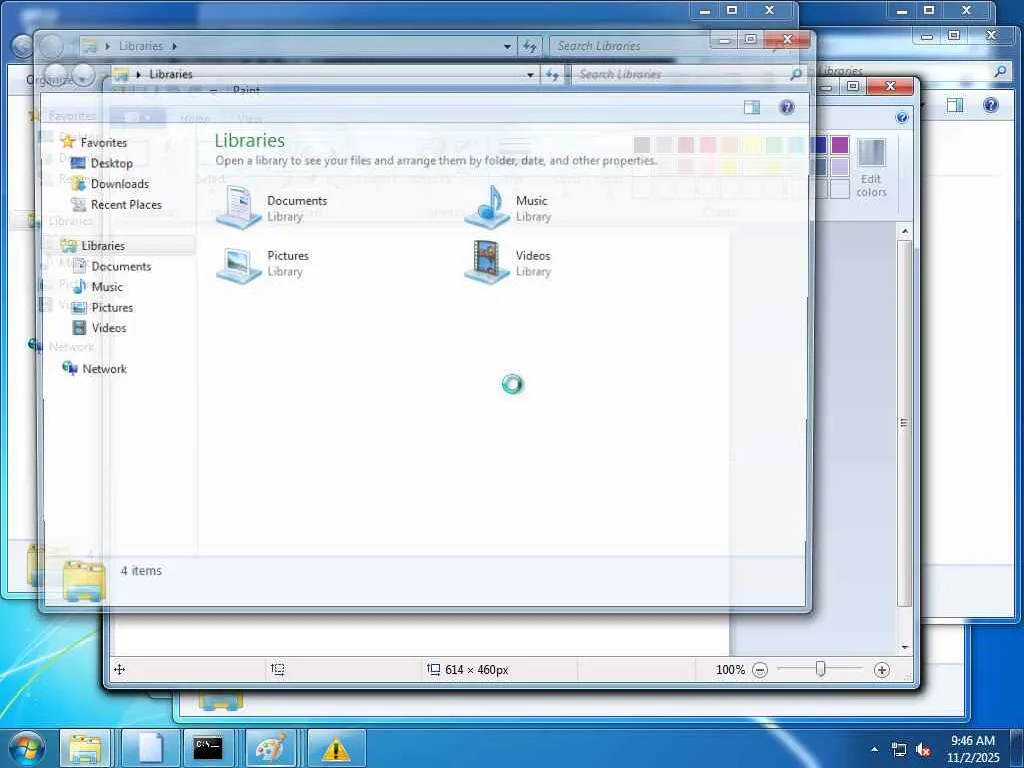Click the network tray icon
1024x768 pixels.
(899, 750)
